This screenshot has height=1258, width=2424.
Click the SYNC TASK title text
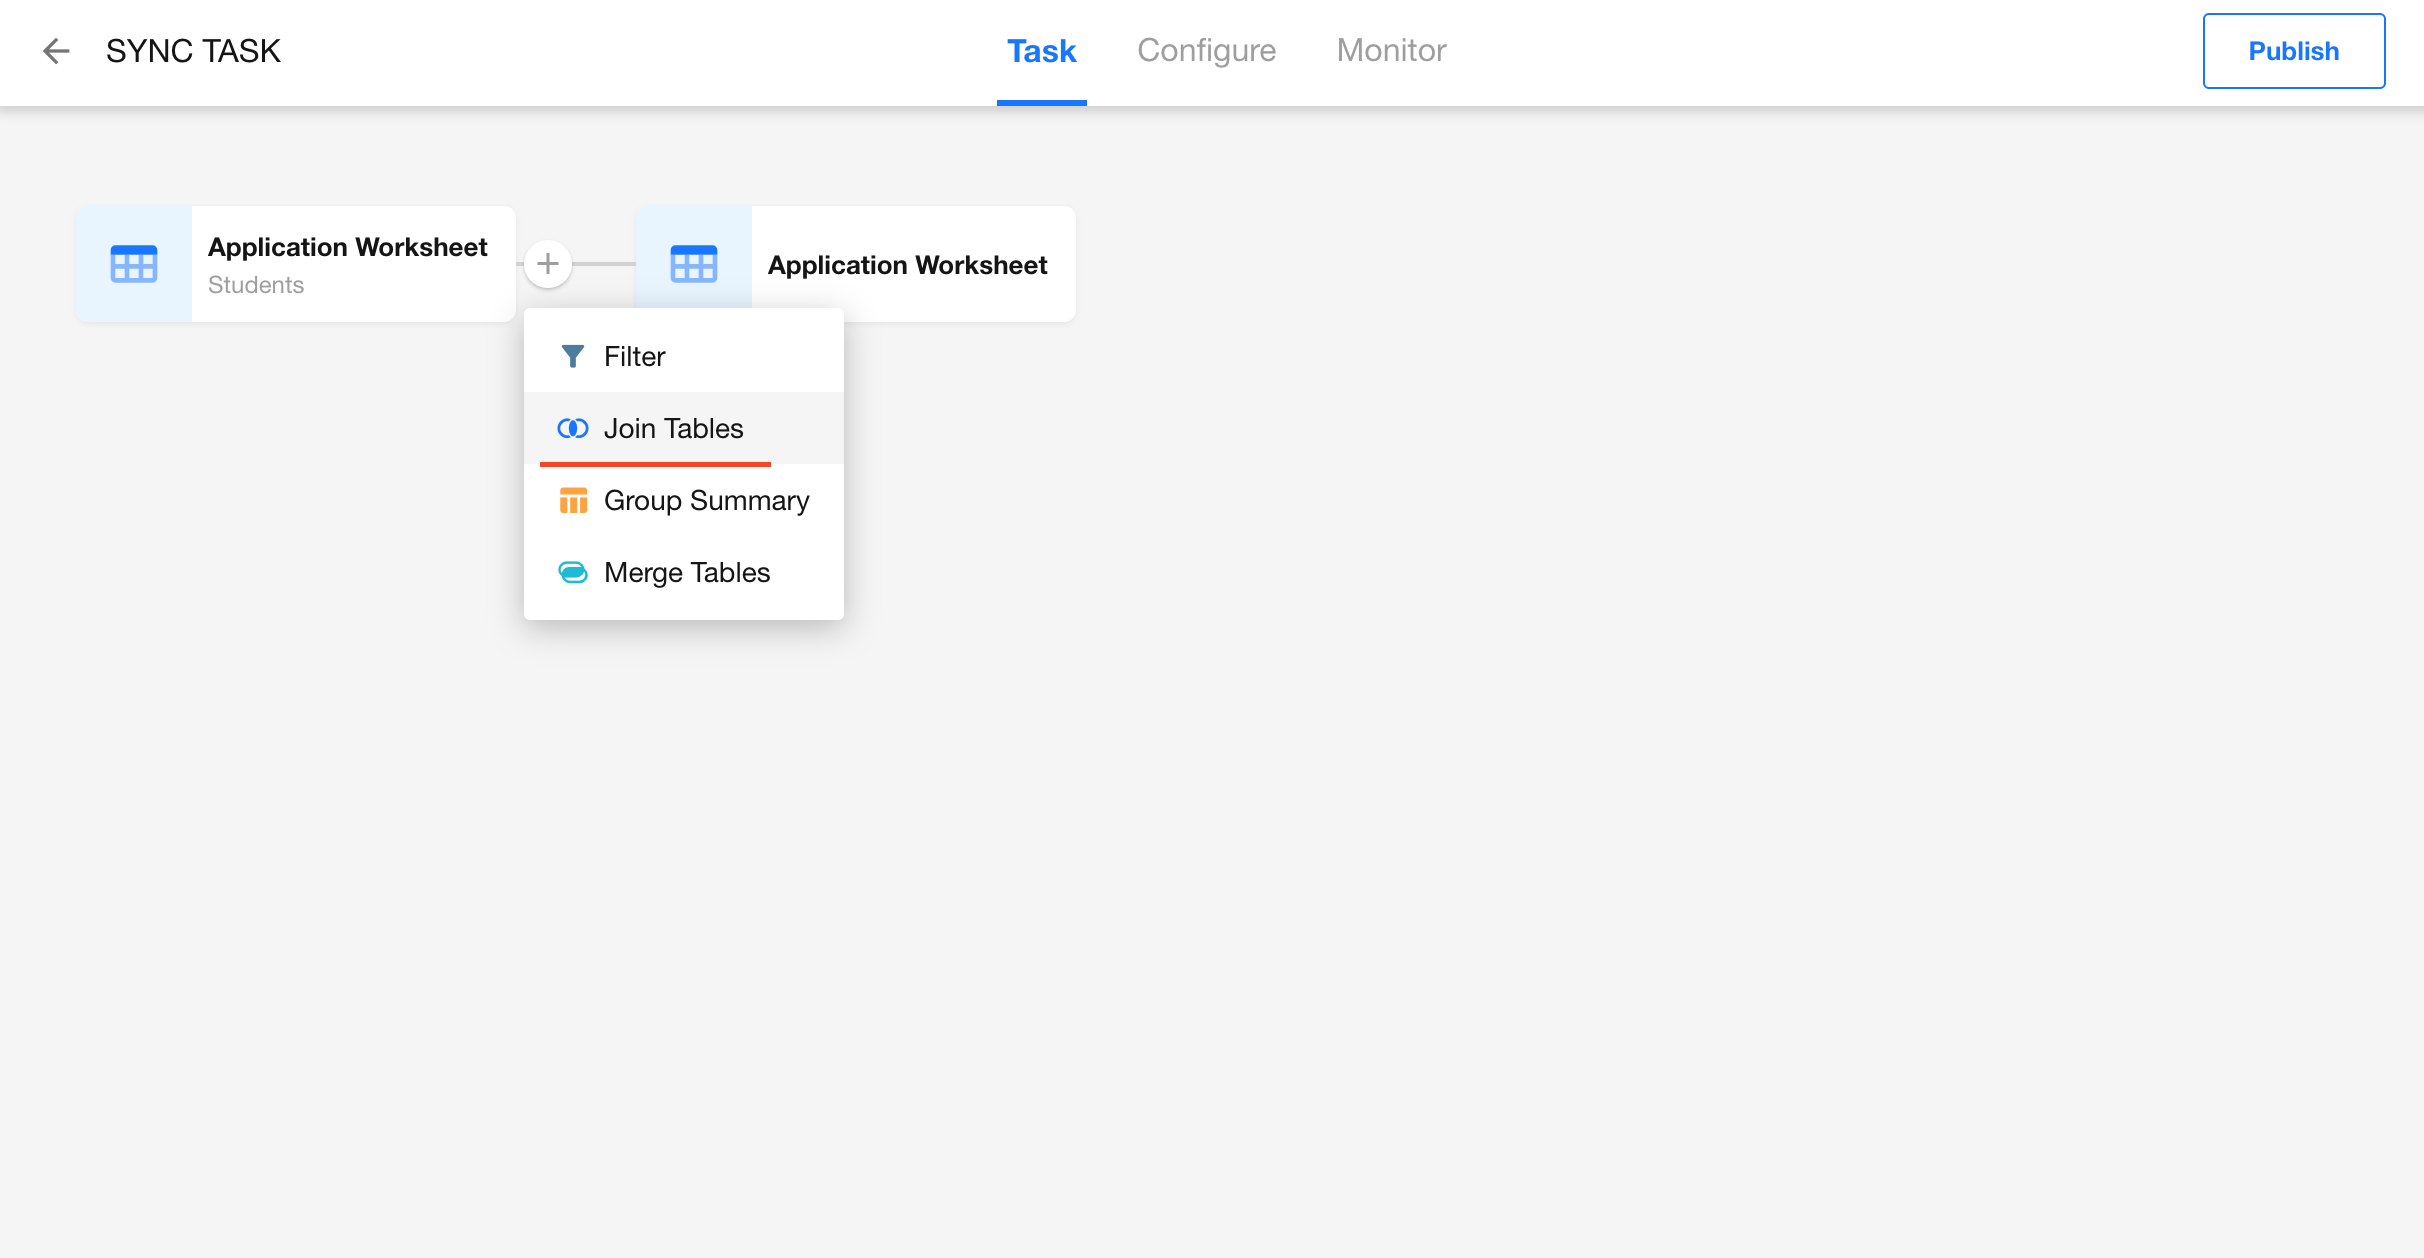(193, 51)
